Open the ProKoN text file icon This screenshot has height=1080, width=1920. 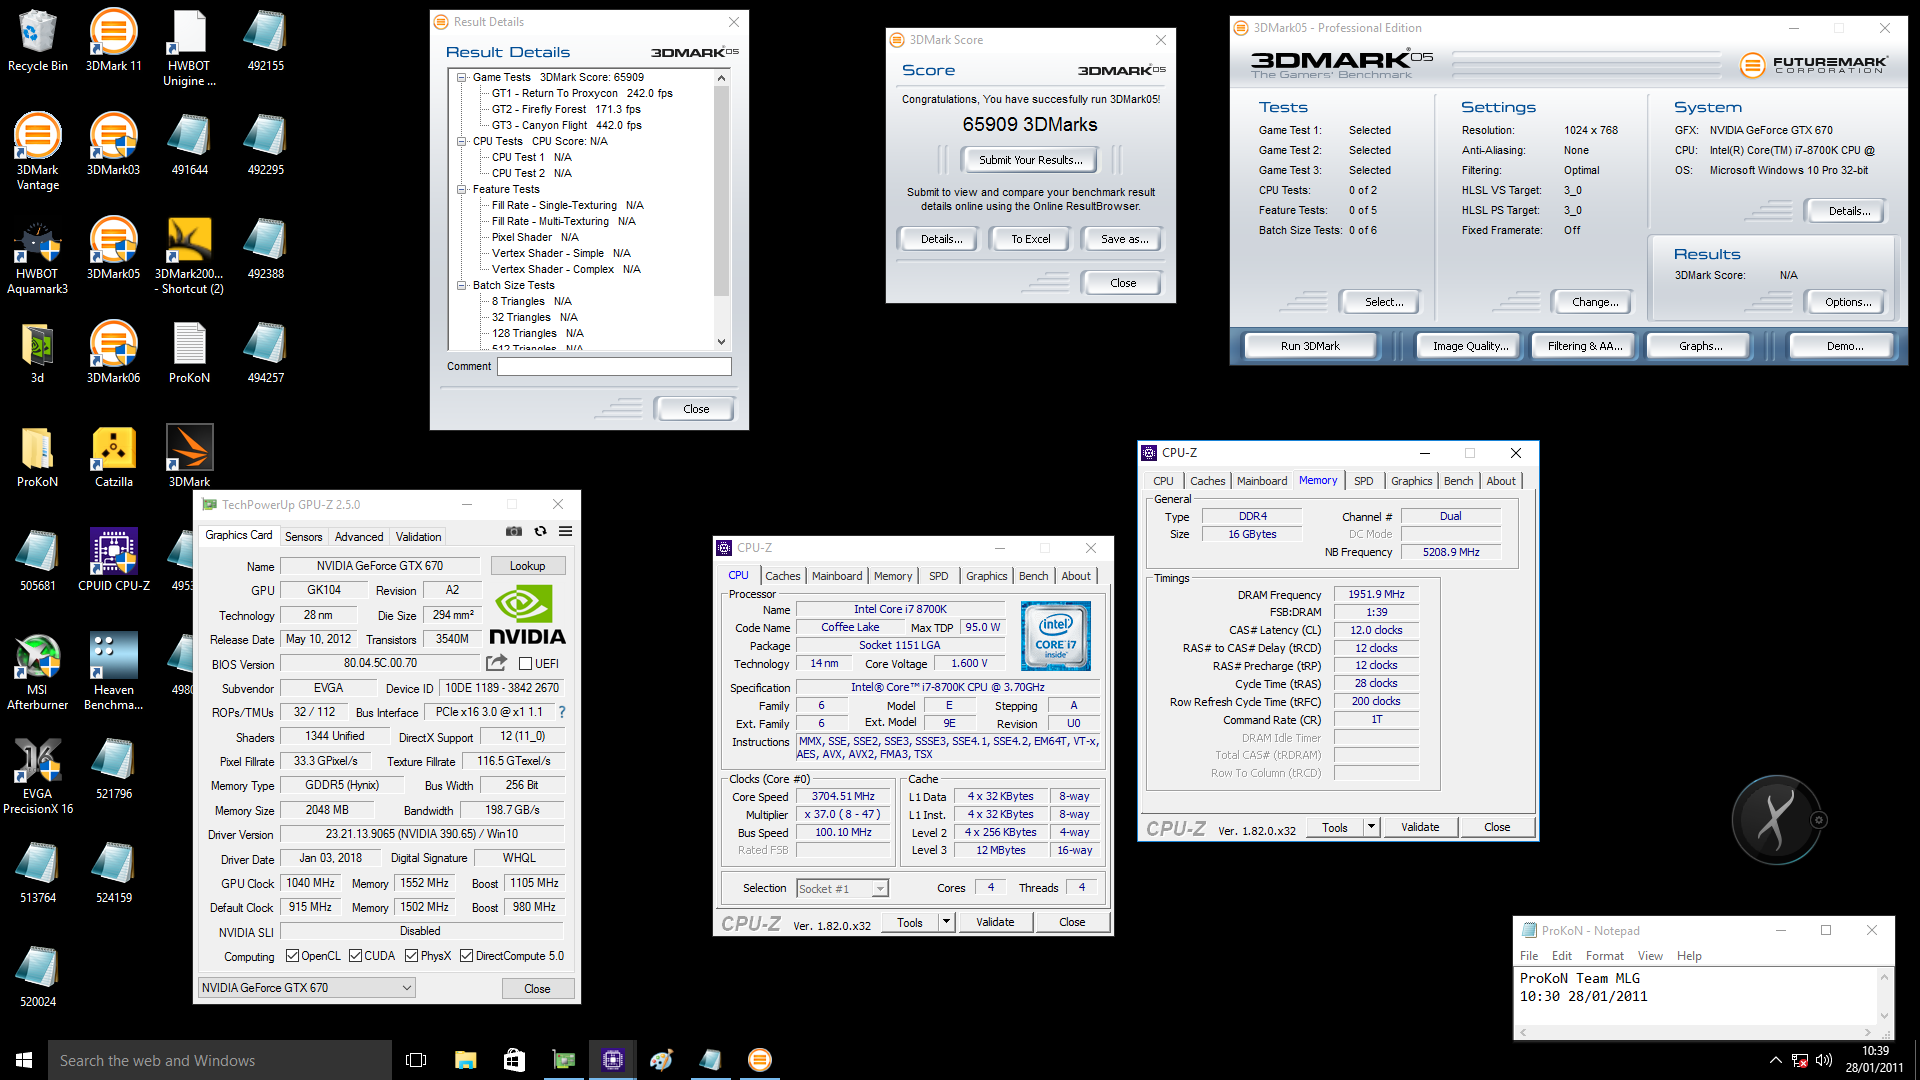pyautogui.click(x=189, y=352)
